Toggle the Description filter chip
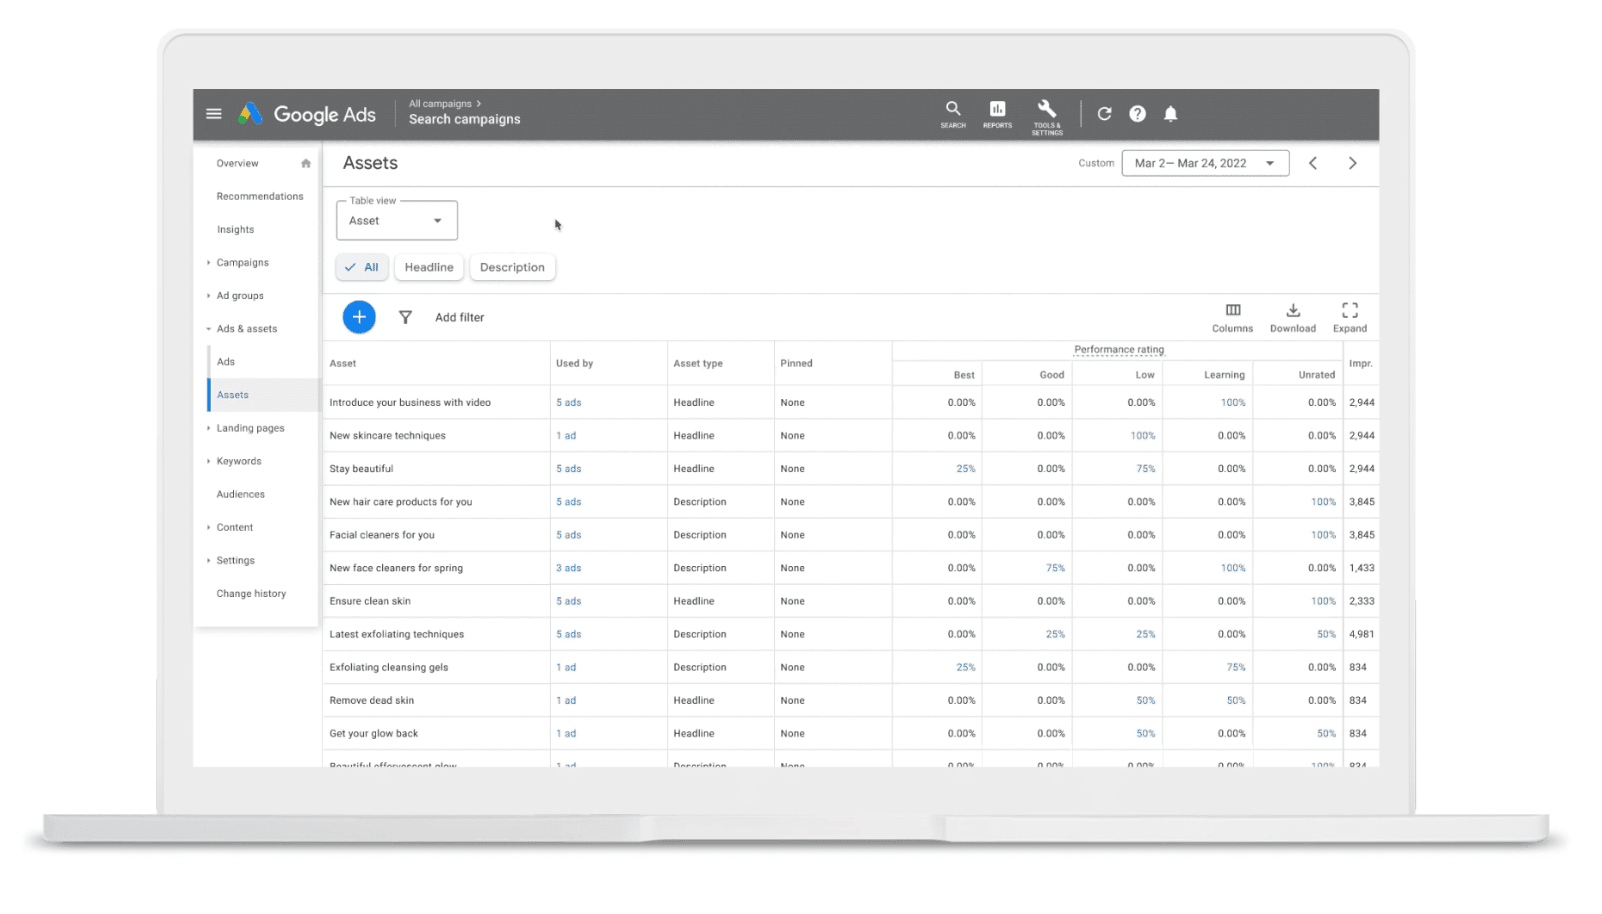The width and height of the screenshot is (1602, 914). pyautogui.click(x=512, y=268)
